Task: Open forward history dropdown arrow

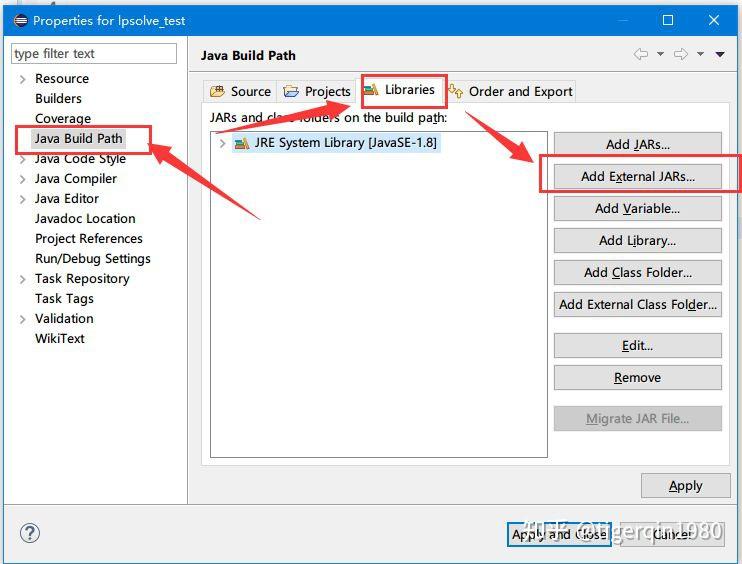Action: pos(700,54)
